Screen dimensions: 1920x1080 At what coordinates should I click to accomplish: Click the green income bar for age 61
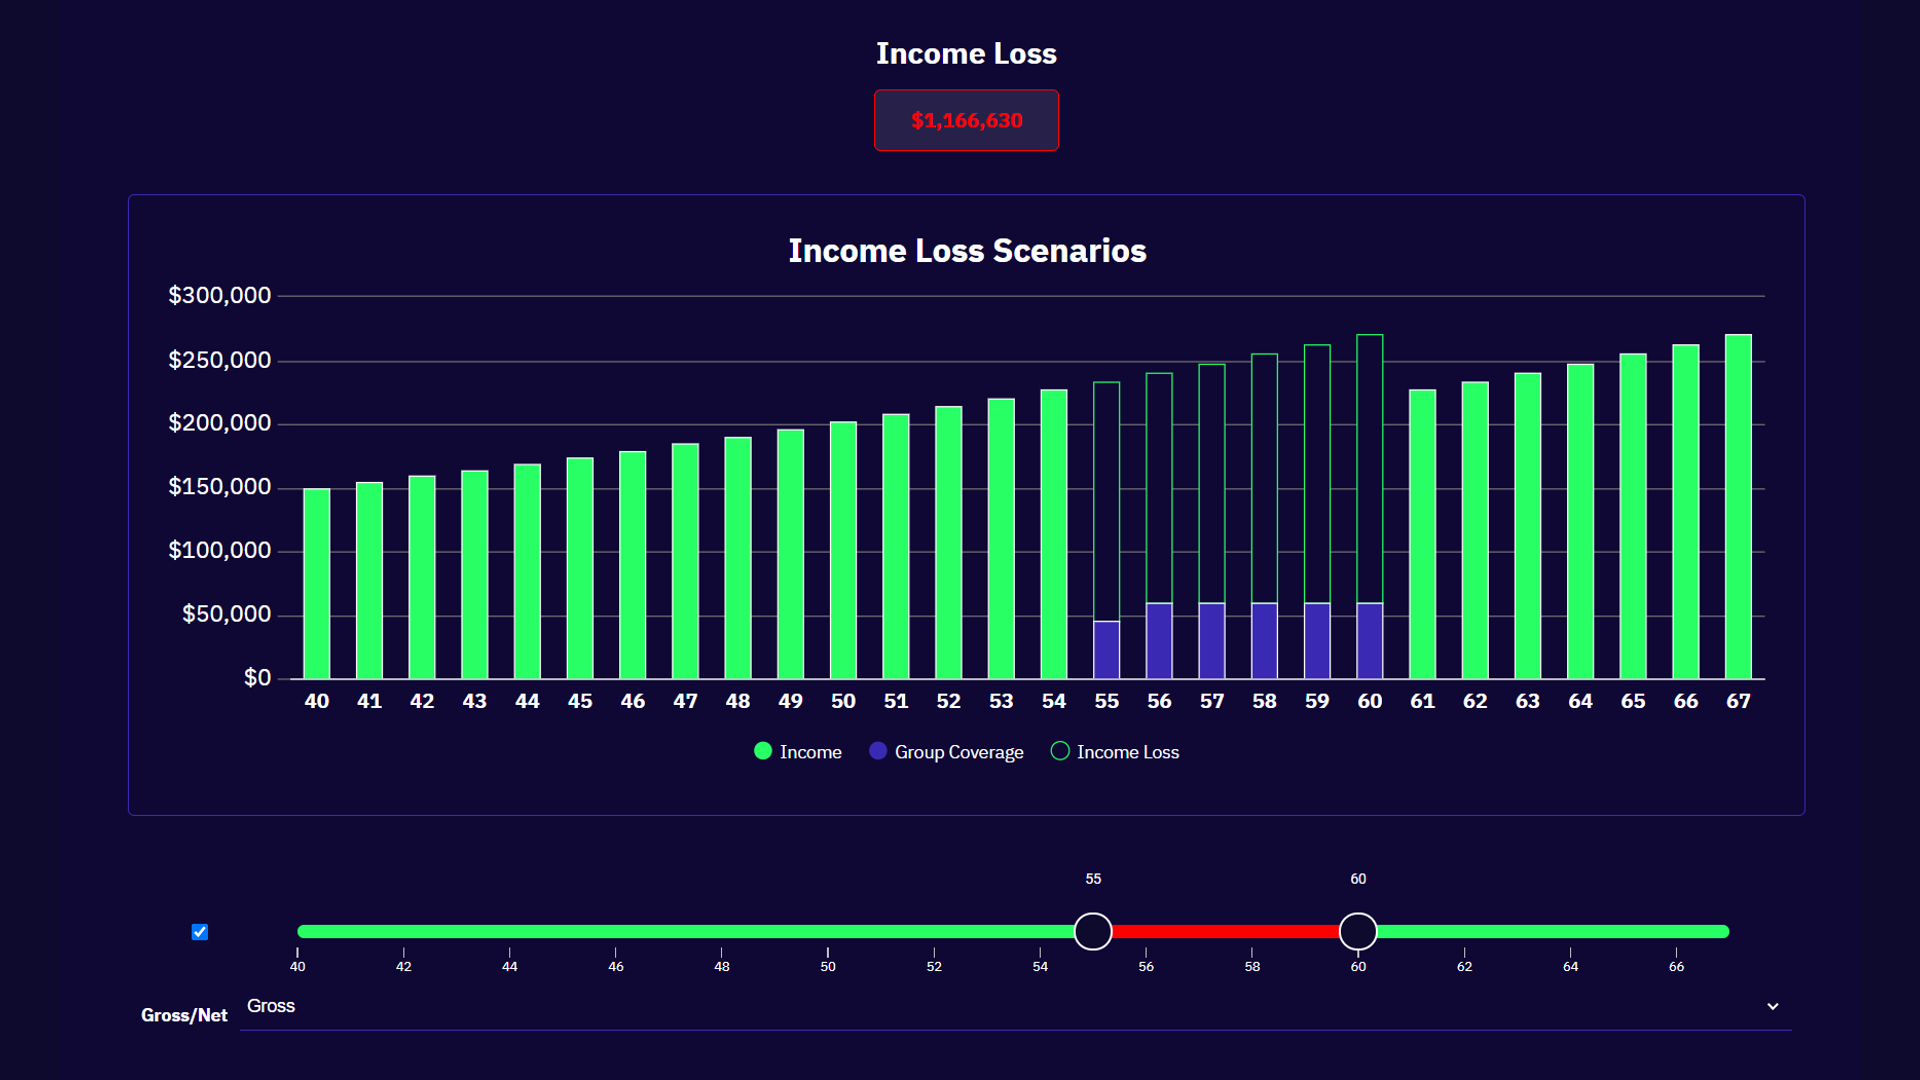pos(1422,534)
